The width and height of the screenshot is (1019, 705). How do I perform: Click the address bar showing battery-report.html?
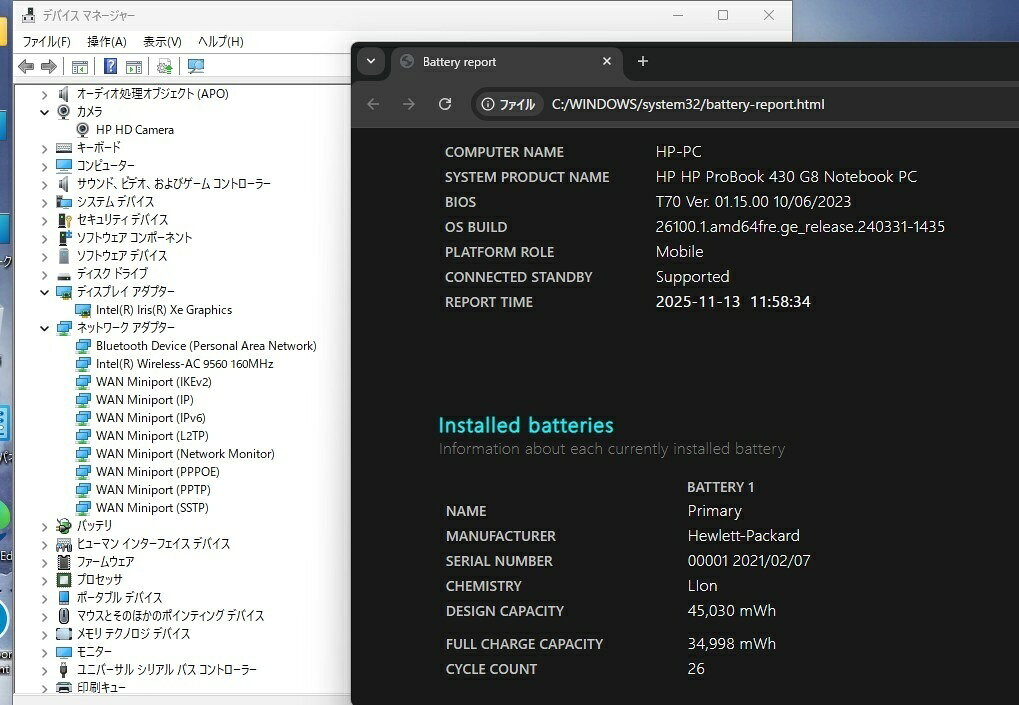point(688,104)
